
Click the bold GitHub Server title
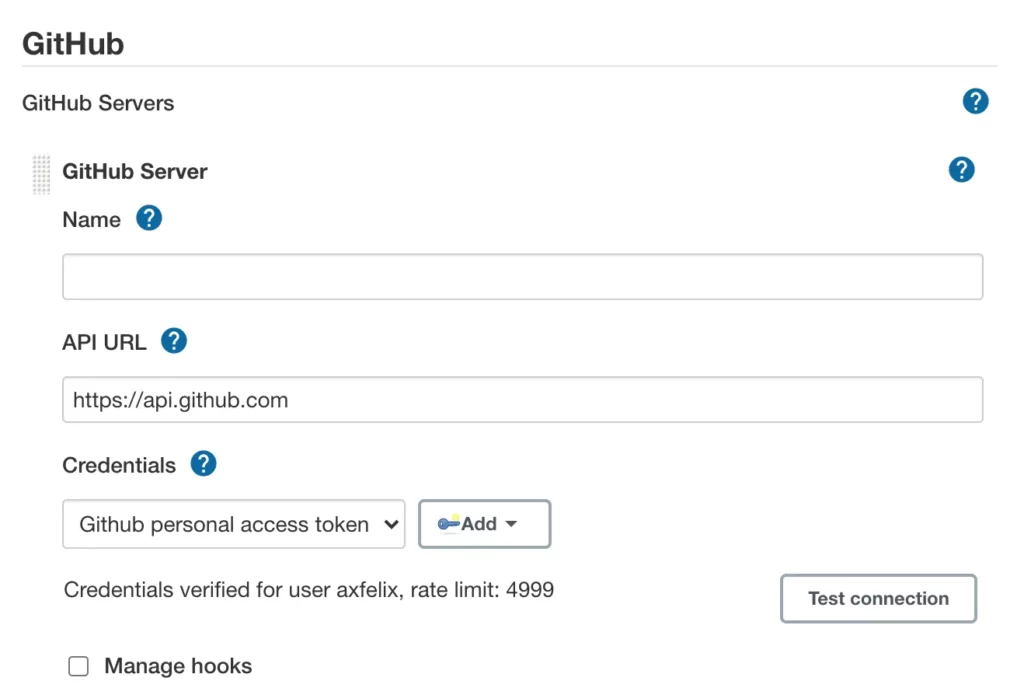(x=135, y=172)
